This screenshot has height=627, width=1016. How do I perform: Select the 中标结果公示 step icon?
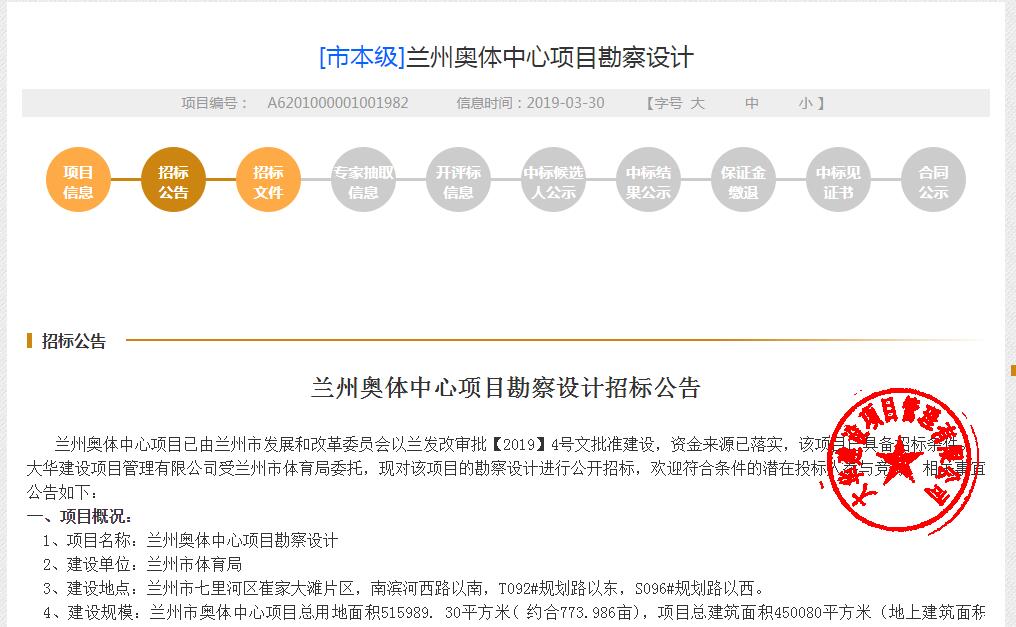[x=648, y=179]
